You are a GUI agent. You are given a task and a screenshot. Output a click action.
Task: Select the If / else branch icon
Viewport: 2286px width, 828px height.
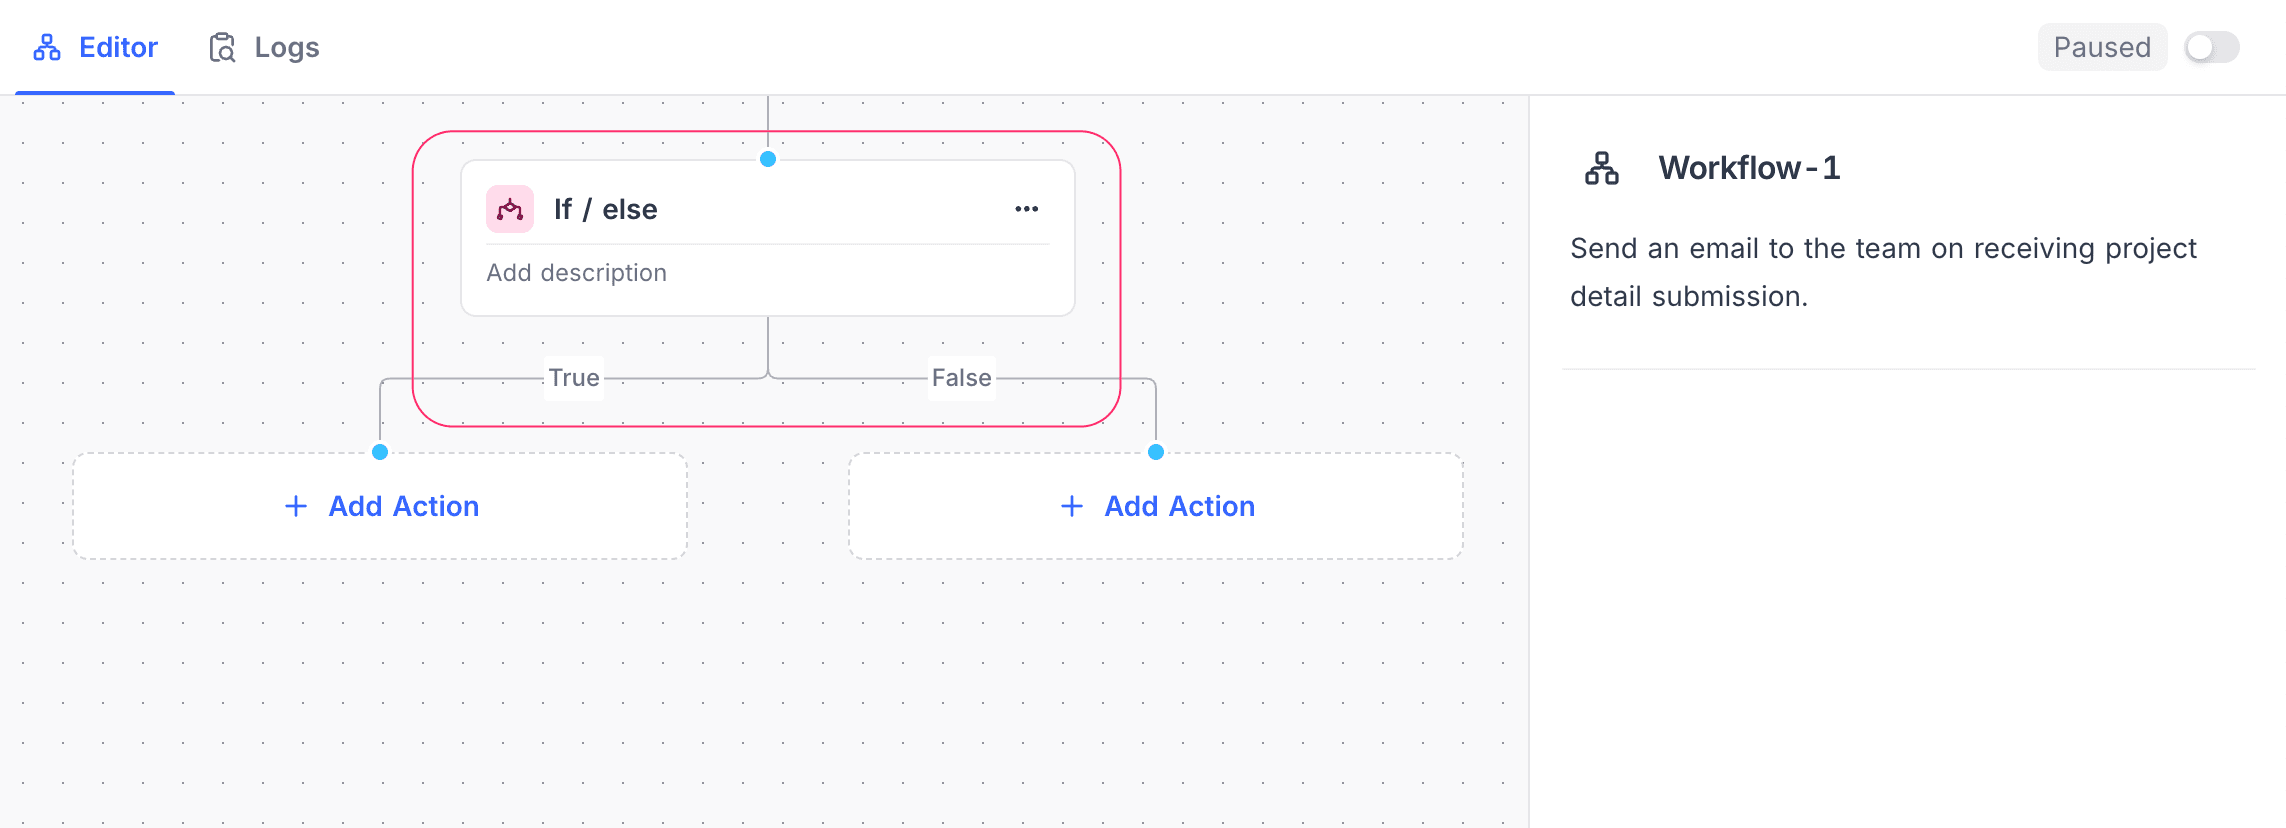click(510, 209)
